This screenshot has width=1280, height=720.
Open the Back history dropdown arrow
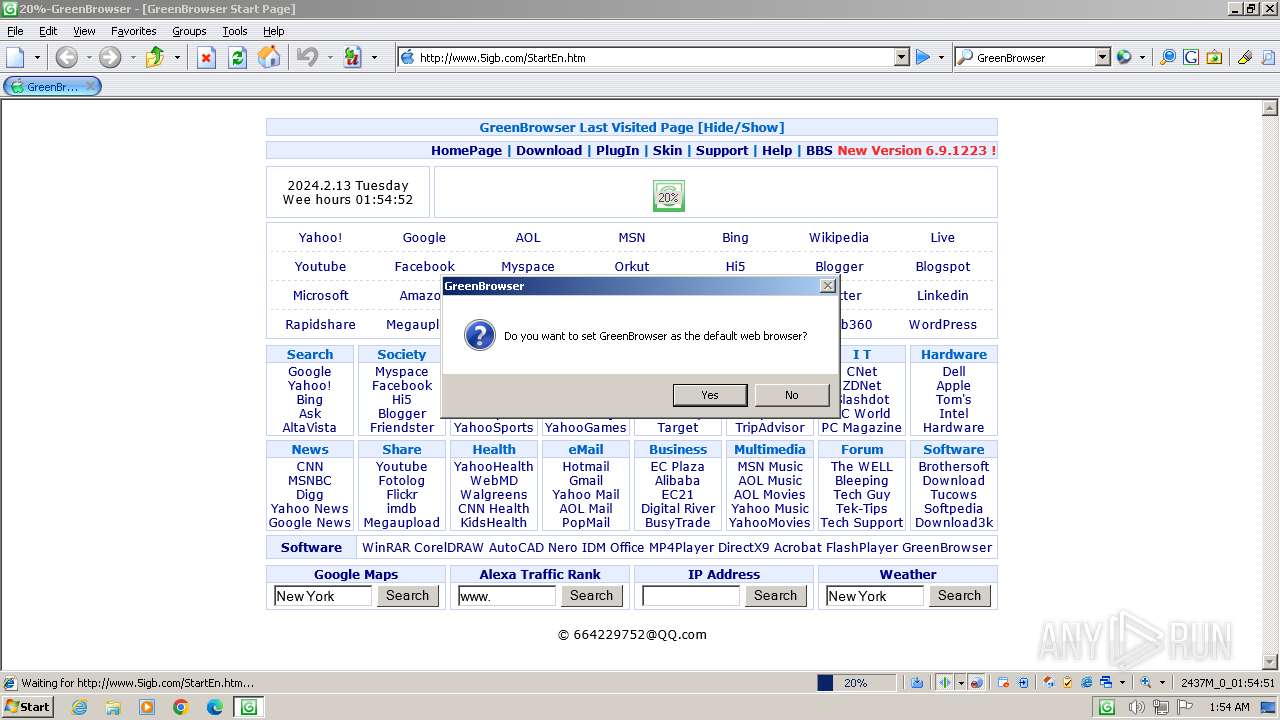(88, 57)
